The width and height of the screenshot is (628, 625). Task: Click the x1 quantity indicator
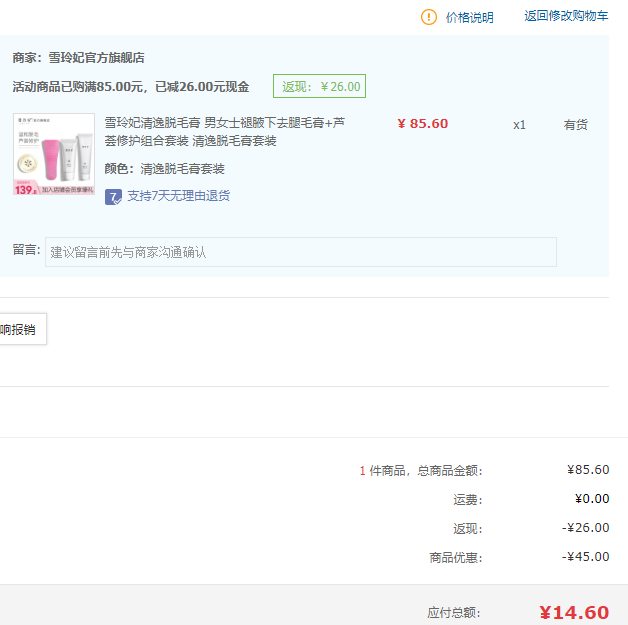519,125
